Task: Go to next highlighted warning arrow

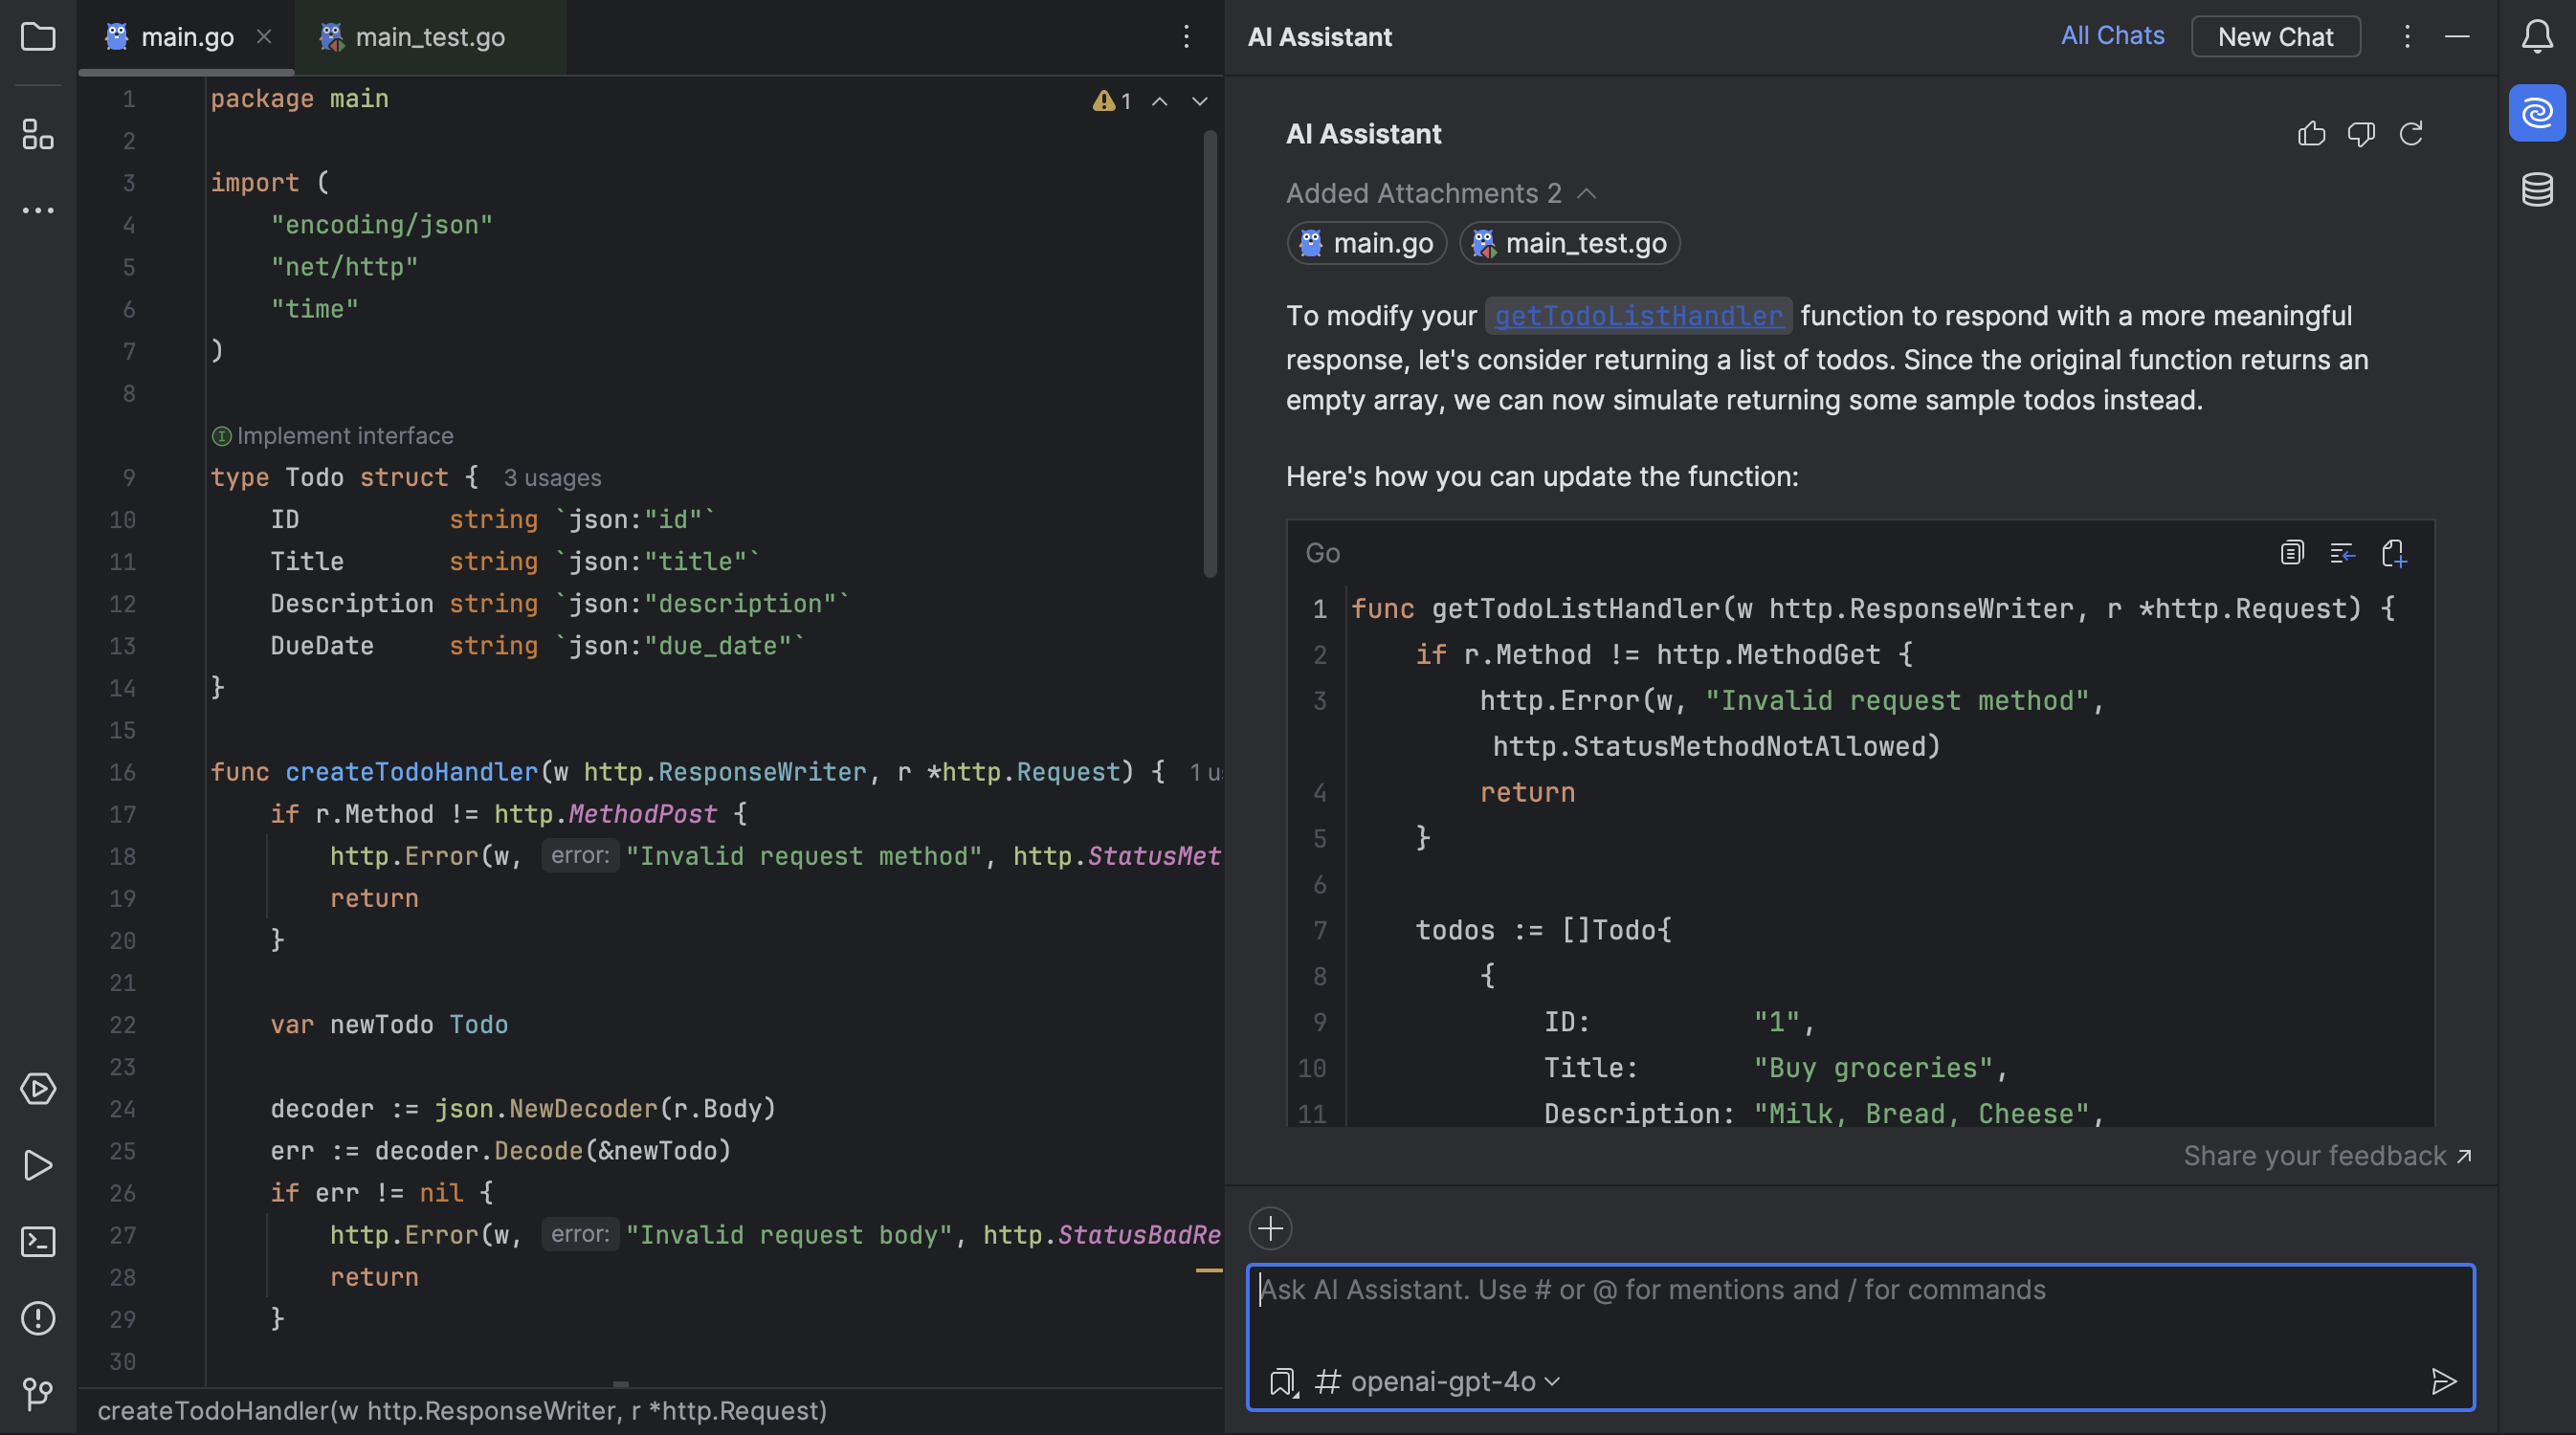Action: (x=1199, y=101)
